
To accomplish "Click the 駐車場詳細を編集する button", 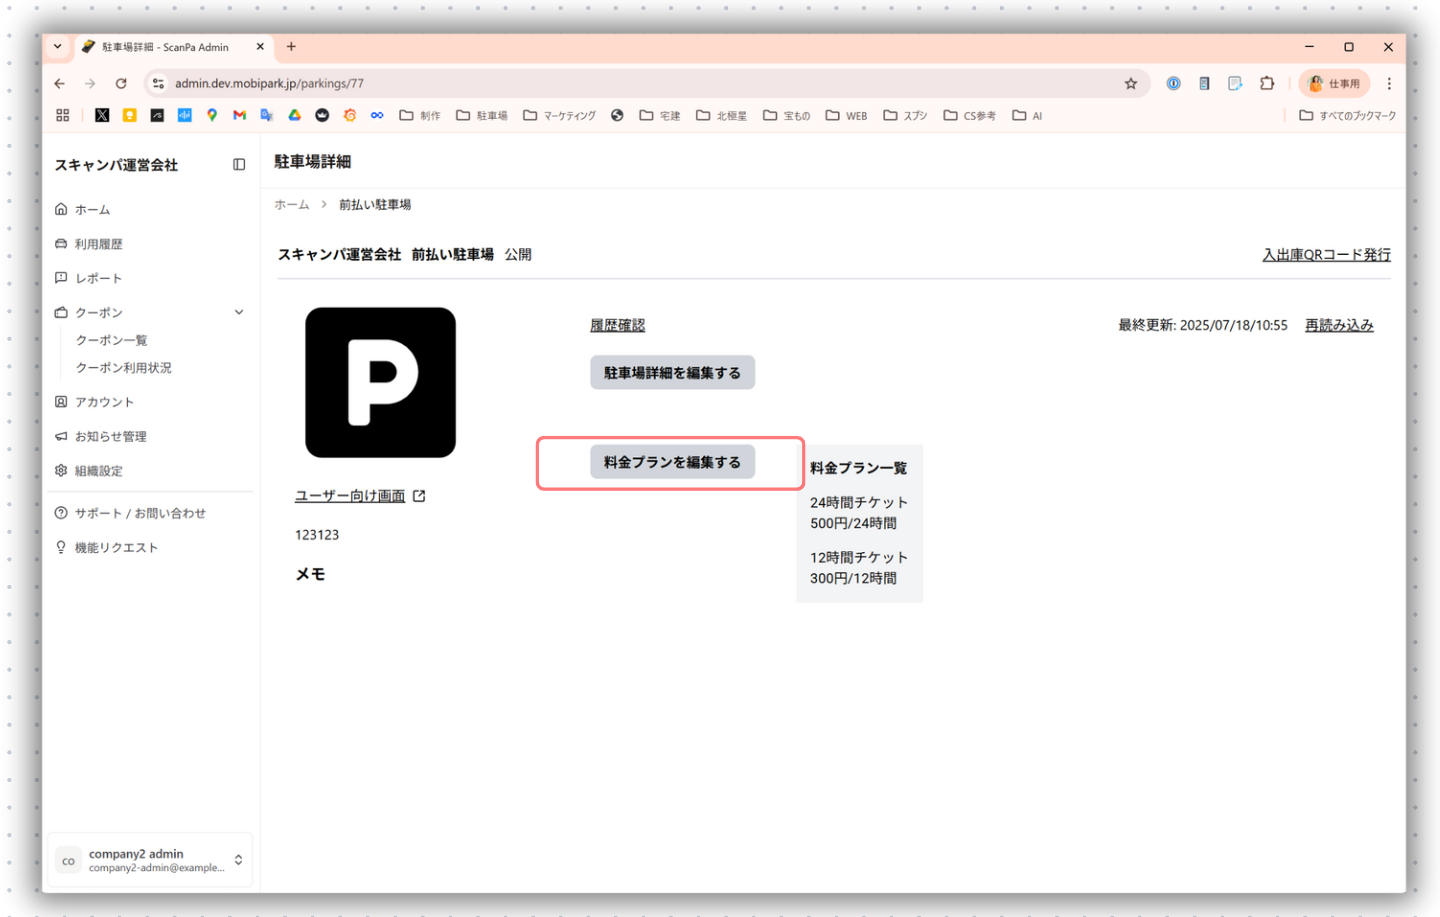I will pyautogui.click(x=672, y=372).
